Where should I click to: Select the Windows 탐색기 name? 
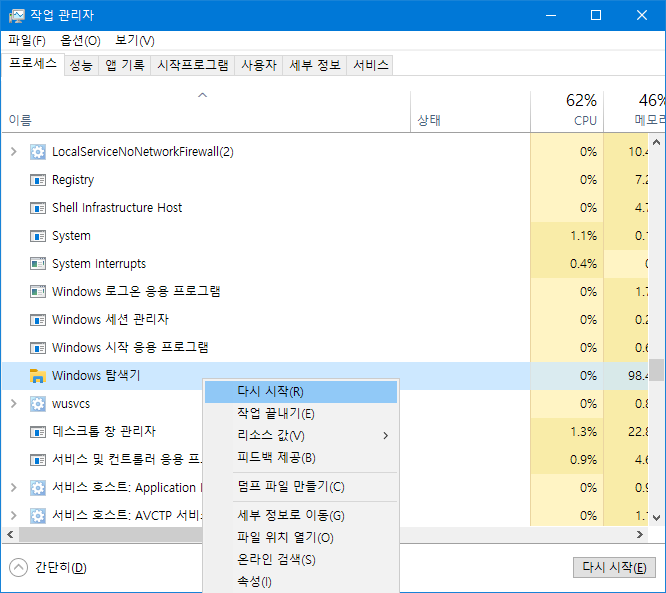[96, 376]
